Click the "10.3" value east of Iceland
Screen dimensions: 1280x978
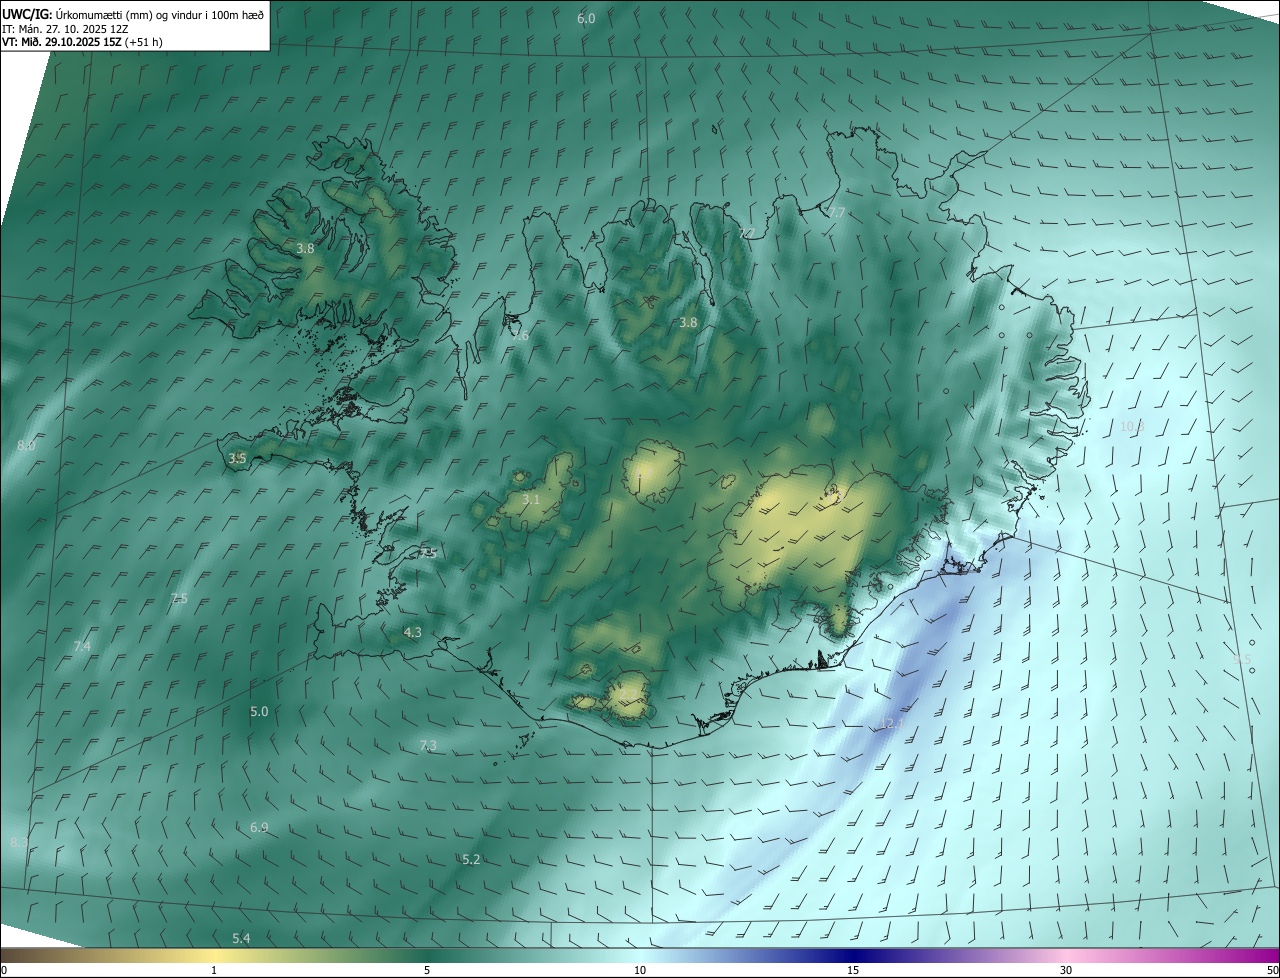click(1132, 426)
